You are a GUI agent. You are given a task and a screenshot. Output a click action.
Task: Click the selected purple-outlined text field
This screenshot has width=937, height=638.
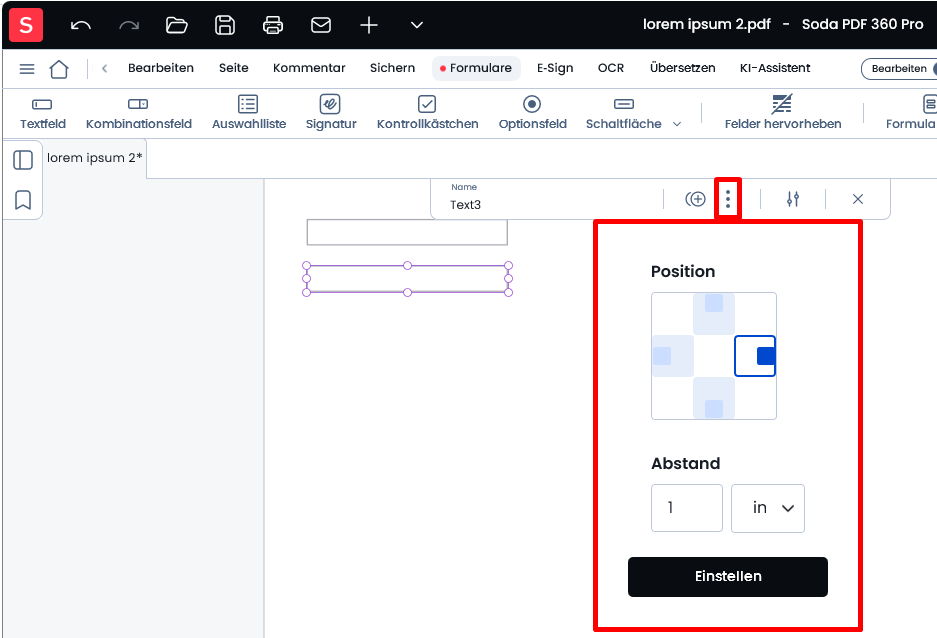pos(407,279)
